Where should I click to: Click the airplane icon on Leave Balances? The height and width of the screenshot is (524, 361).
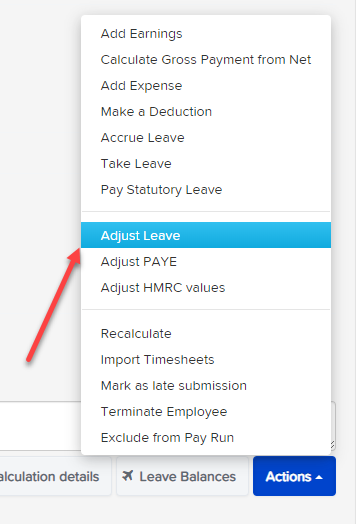pos(128,475)
